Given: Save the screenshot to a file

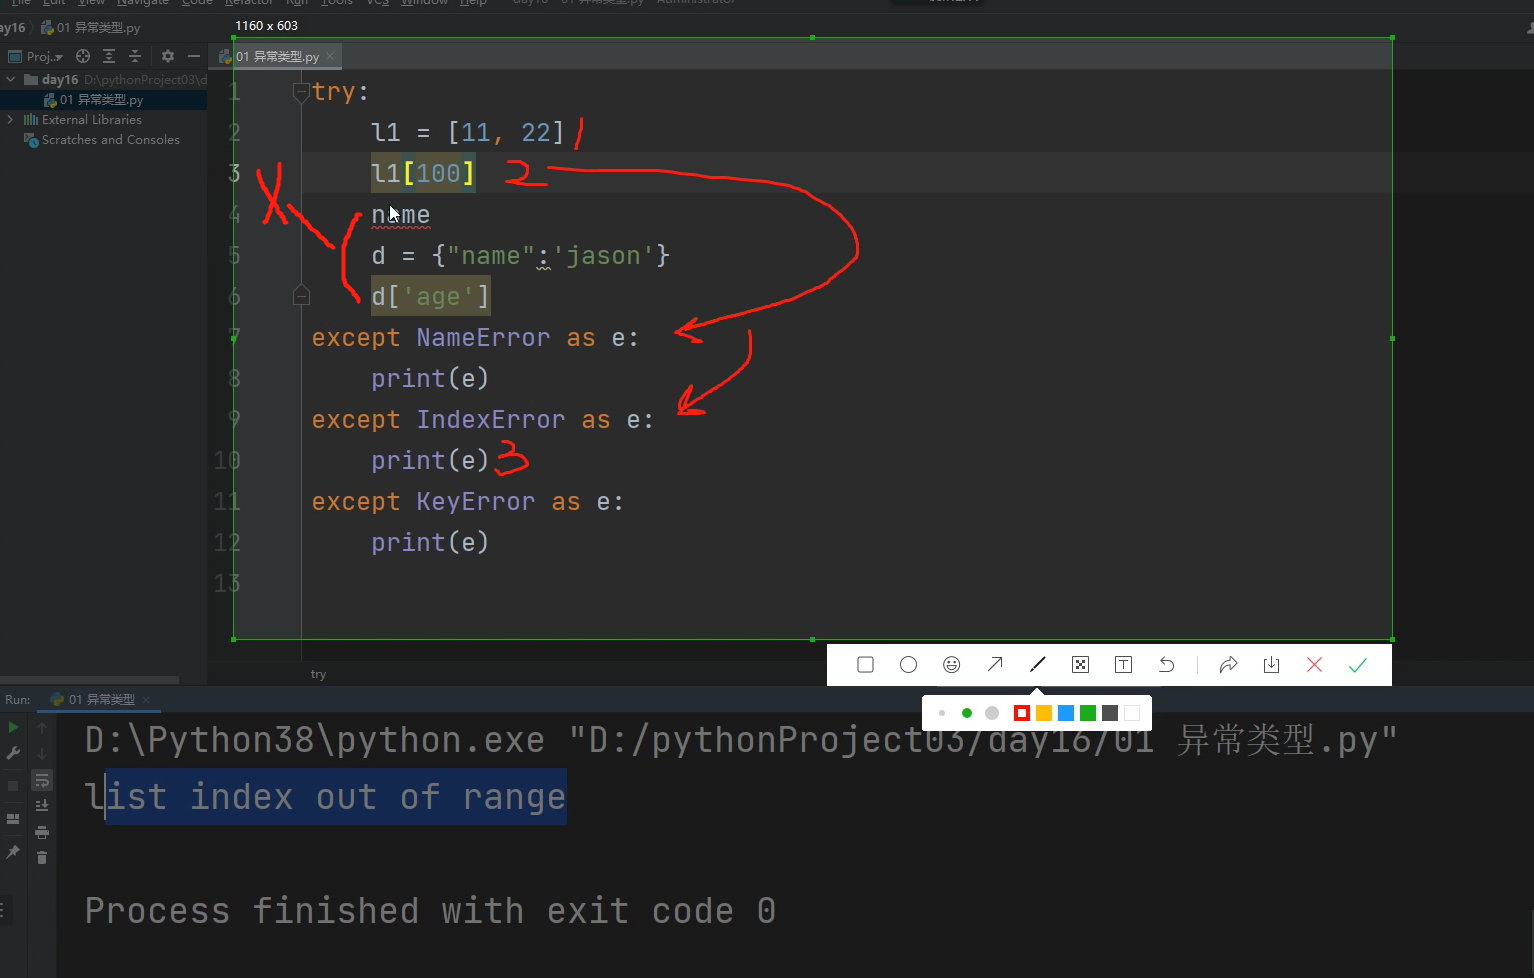Looking at the screenshot, I should click(1272, 665).
